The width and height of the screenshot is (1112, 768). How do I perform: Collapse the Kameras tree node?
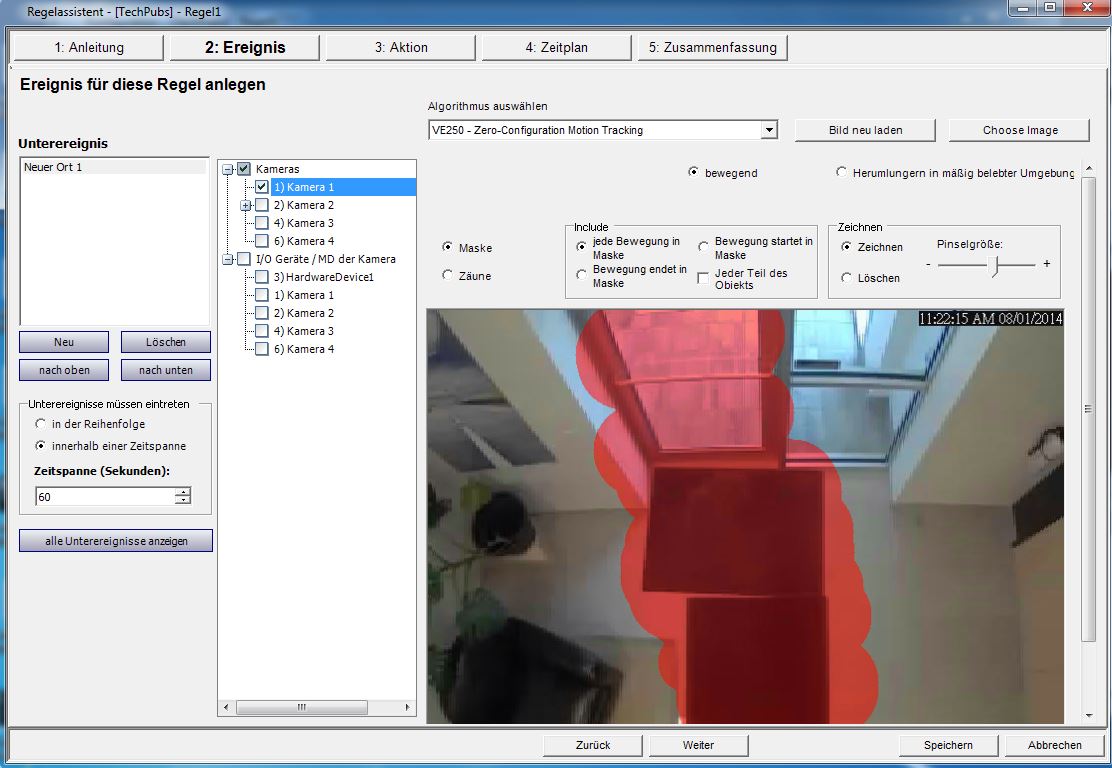tap(228, 169)
